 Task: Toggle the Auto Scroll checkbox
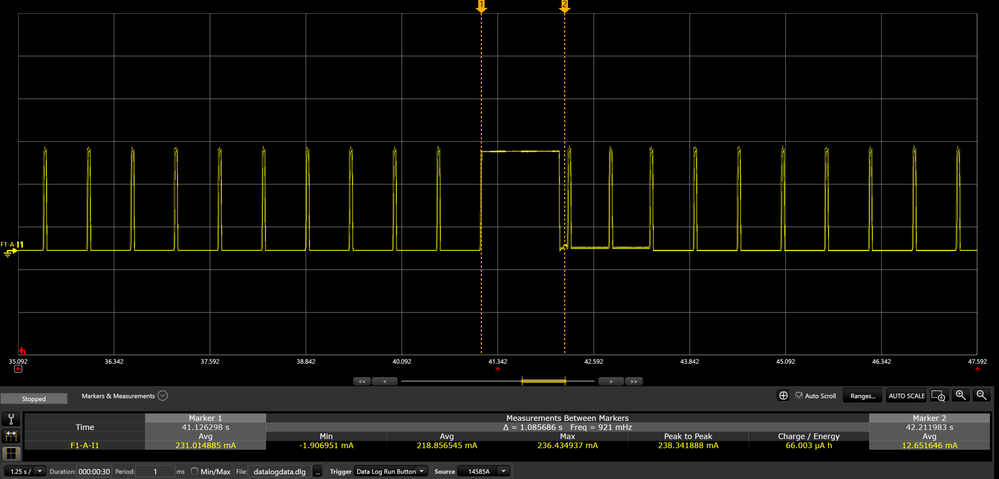click(x=798, y=396)
